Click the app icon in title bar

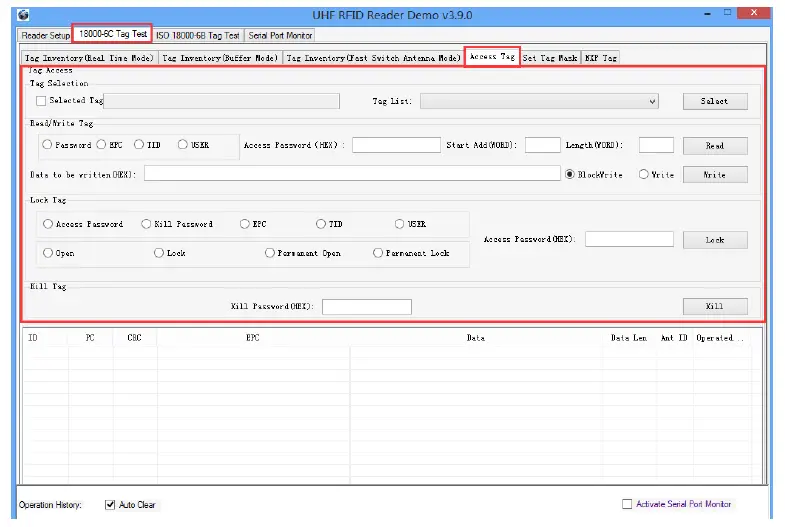[x=23, y=15]
